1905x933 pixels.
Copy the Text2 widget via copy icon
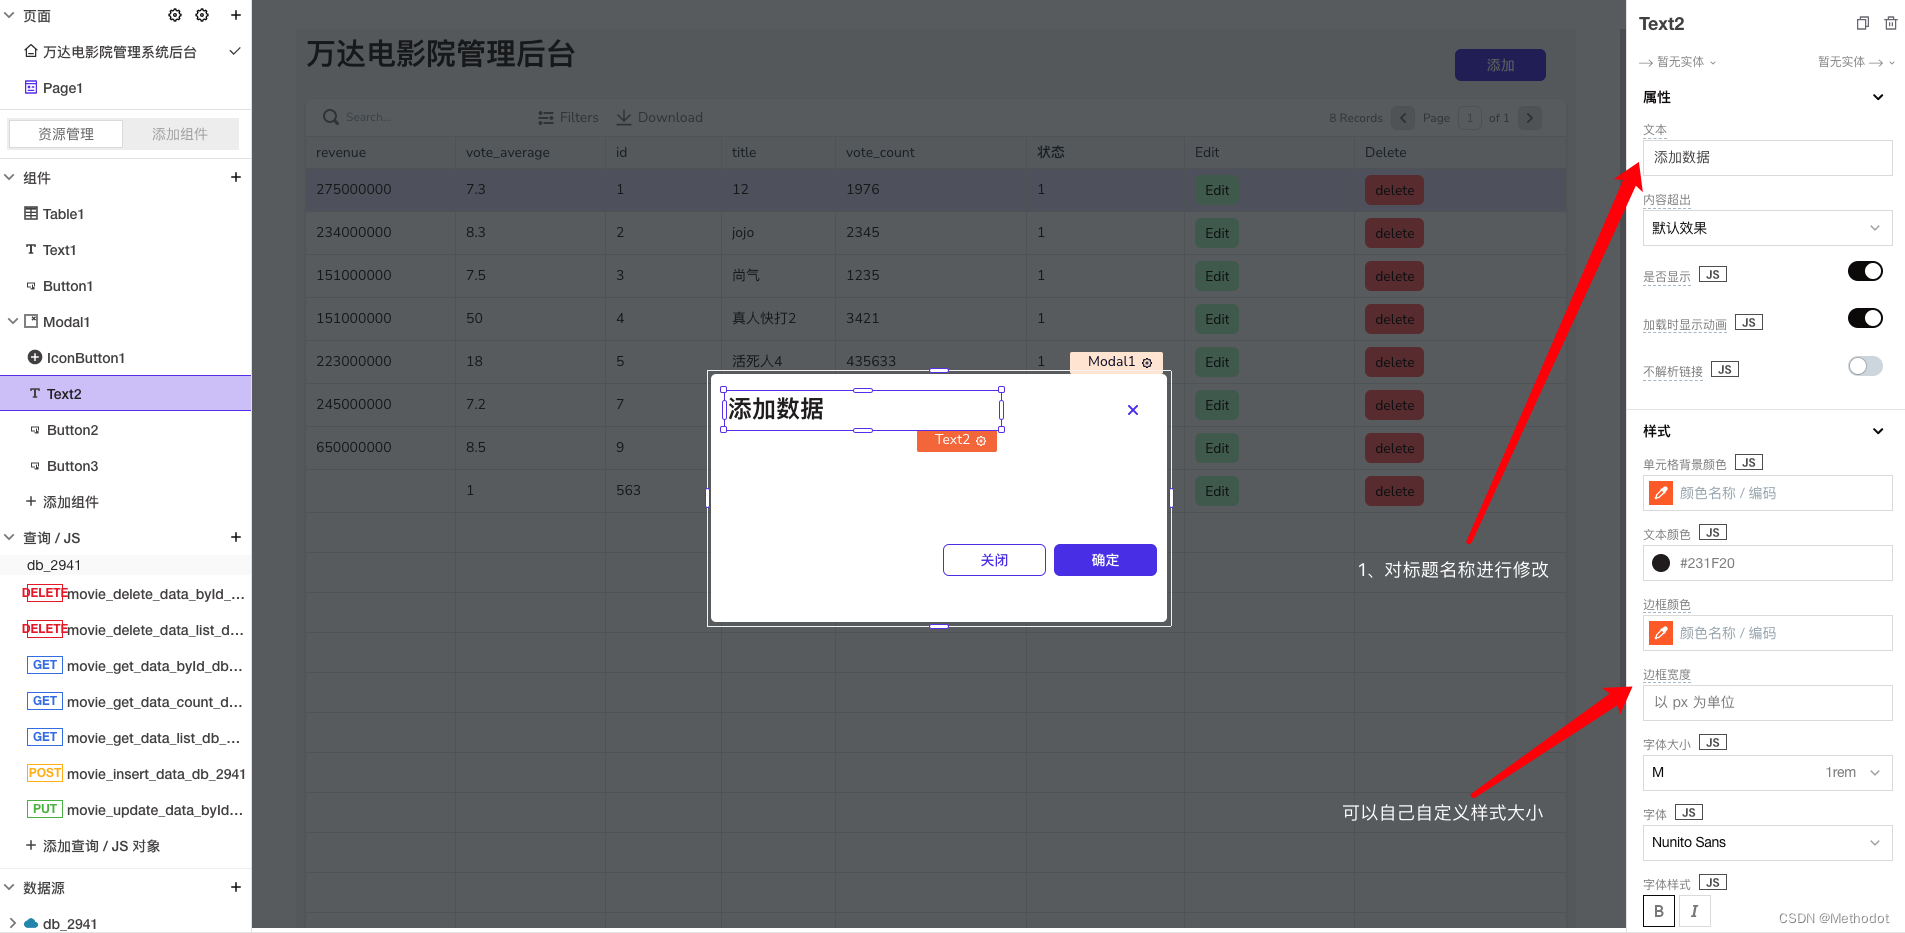(x=1862, y=23)
